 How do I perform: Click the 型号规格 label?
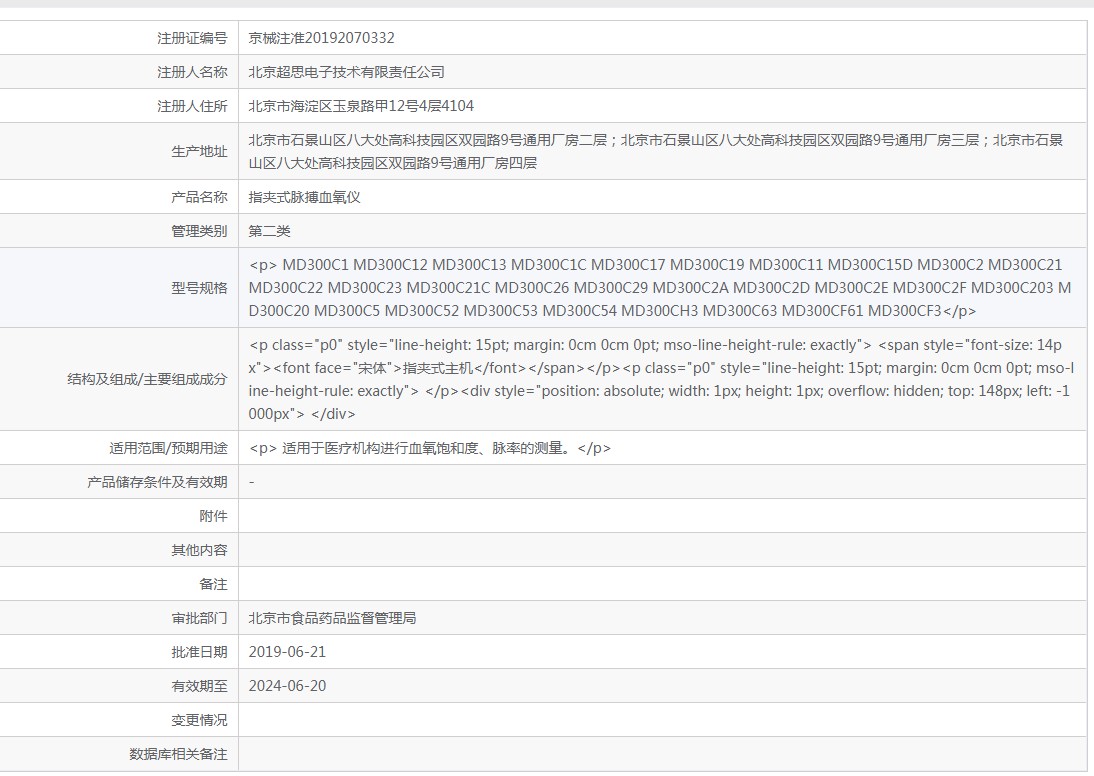pyautogui.click(x=200, y=288)
